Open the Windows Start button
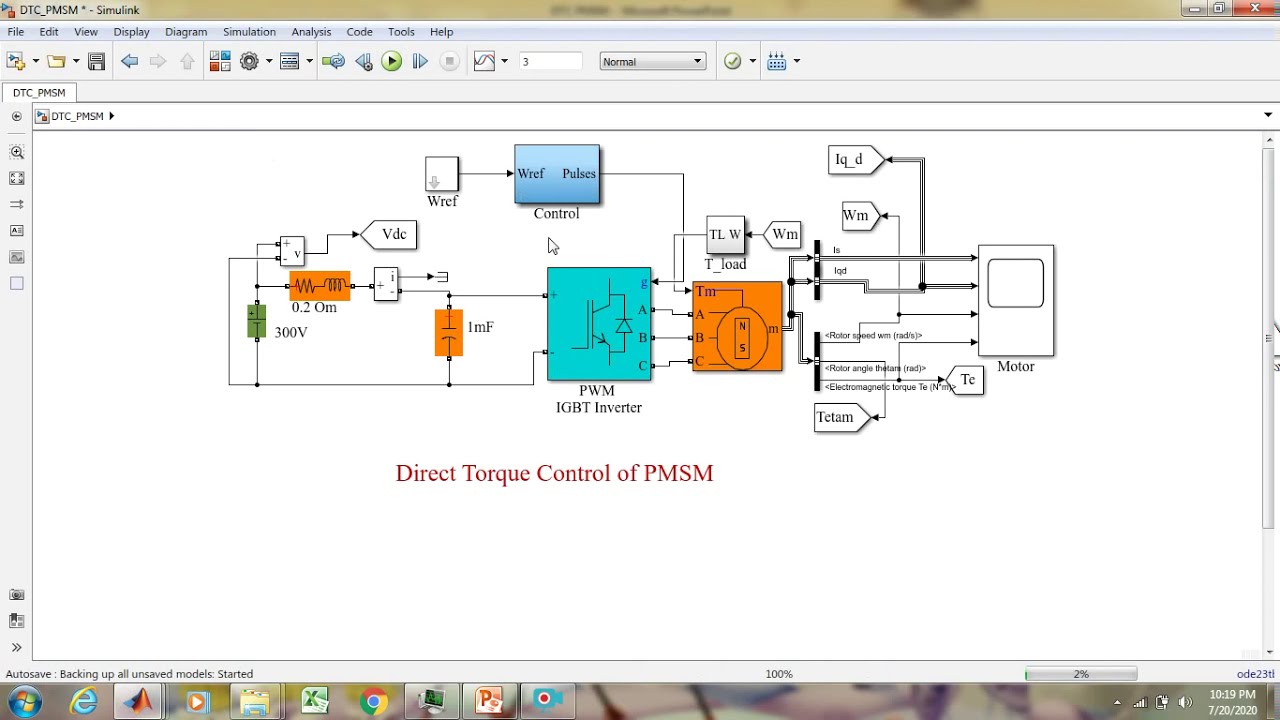The image size is (1280, 720). click(24, 700)
